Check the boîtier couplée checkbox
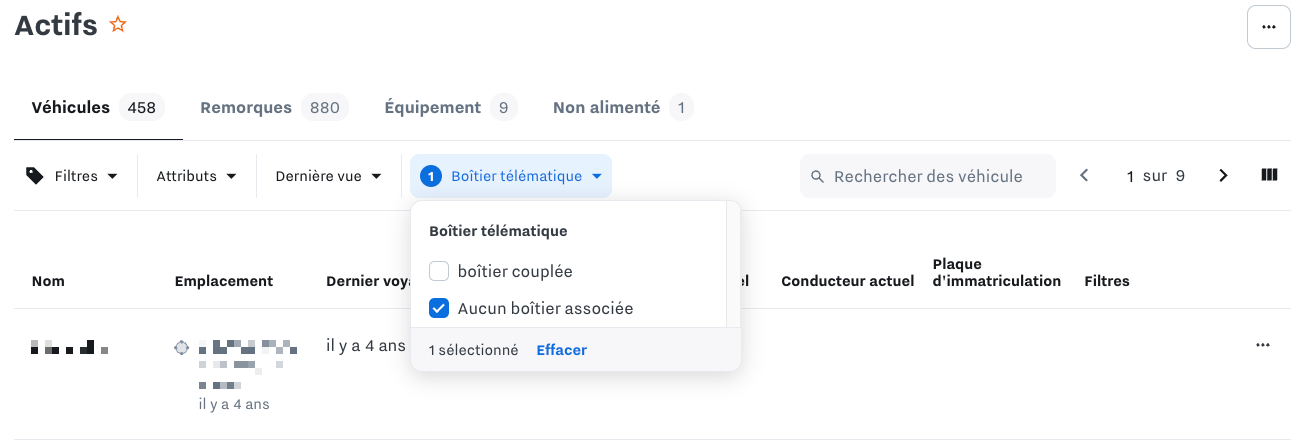Viewport: 1299px width, 441px height. (439, 271)
